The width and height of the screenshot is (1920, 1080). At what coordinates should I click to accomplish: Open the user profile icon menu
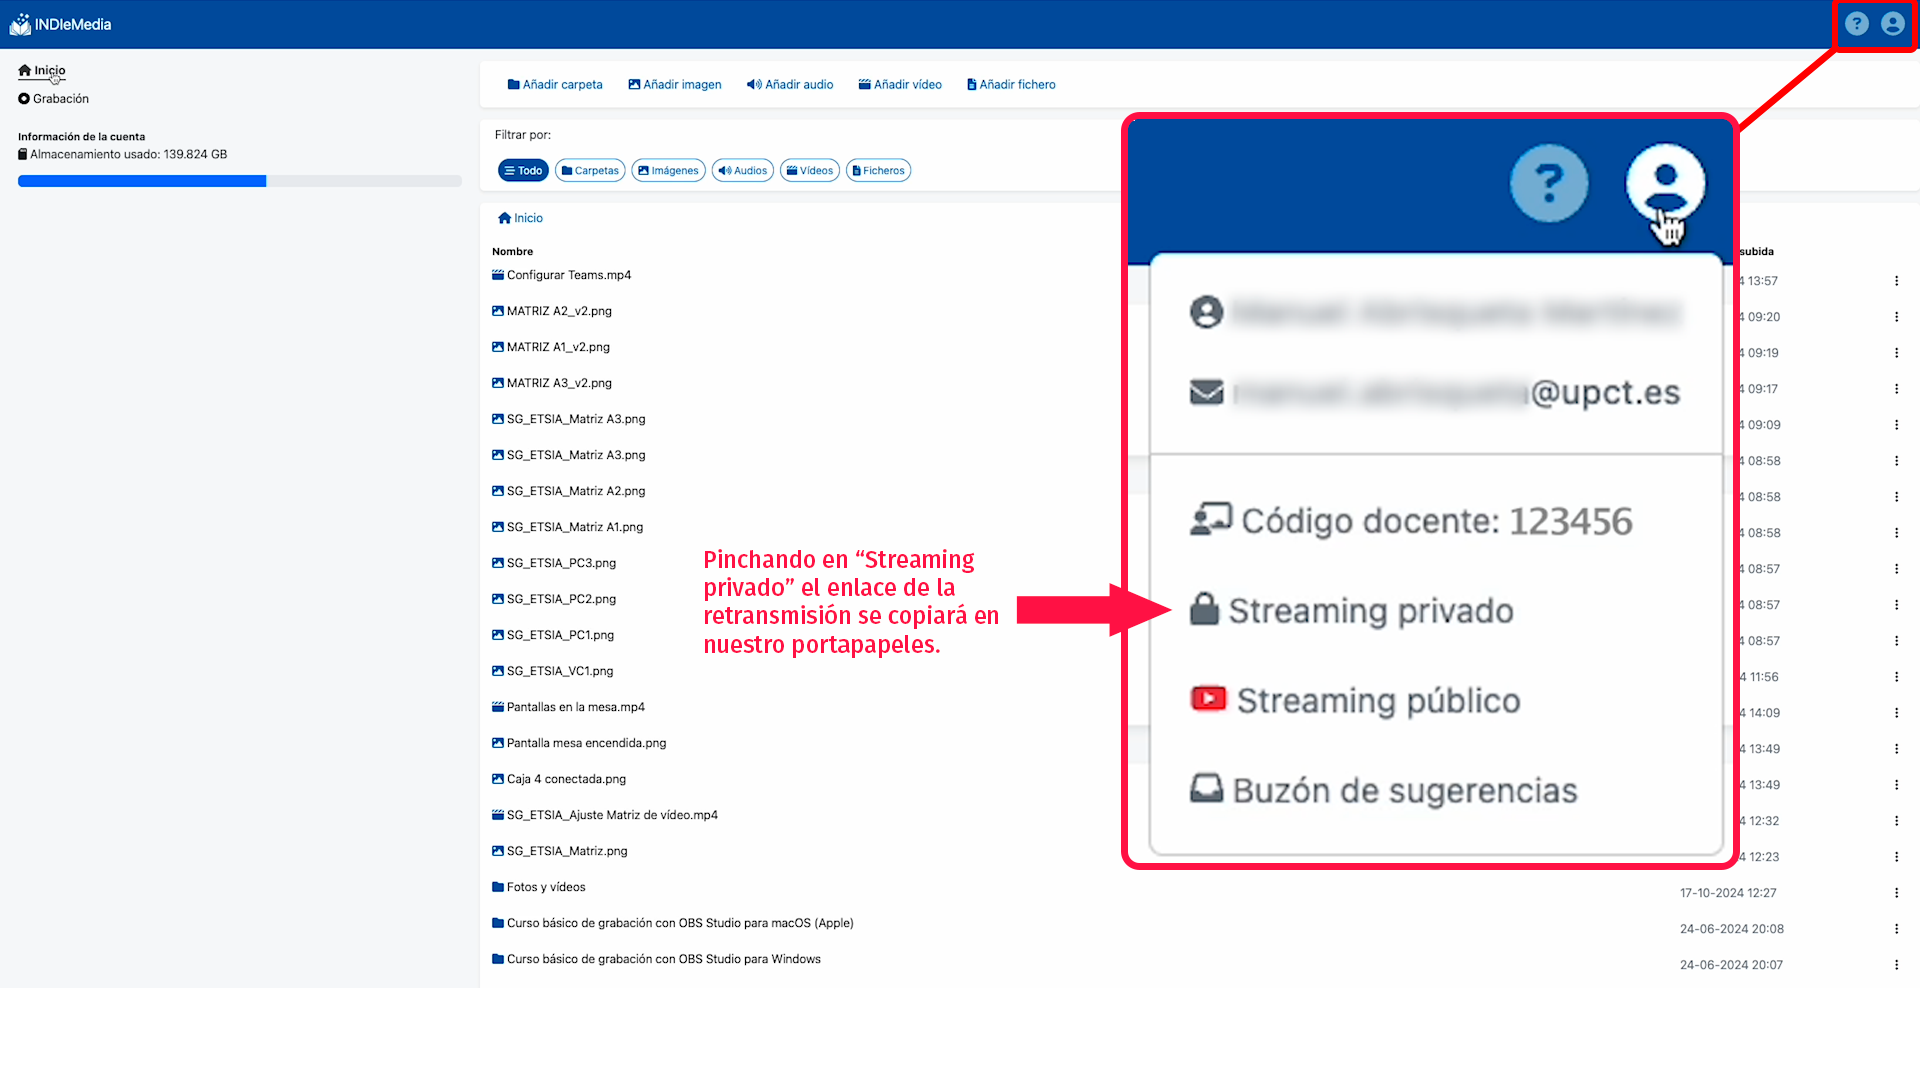tap(1892, 24)
